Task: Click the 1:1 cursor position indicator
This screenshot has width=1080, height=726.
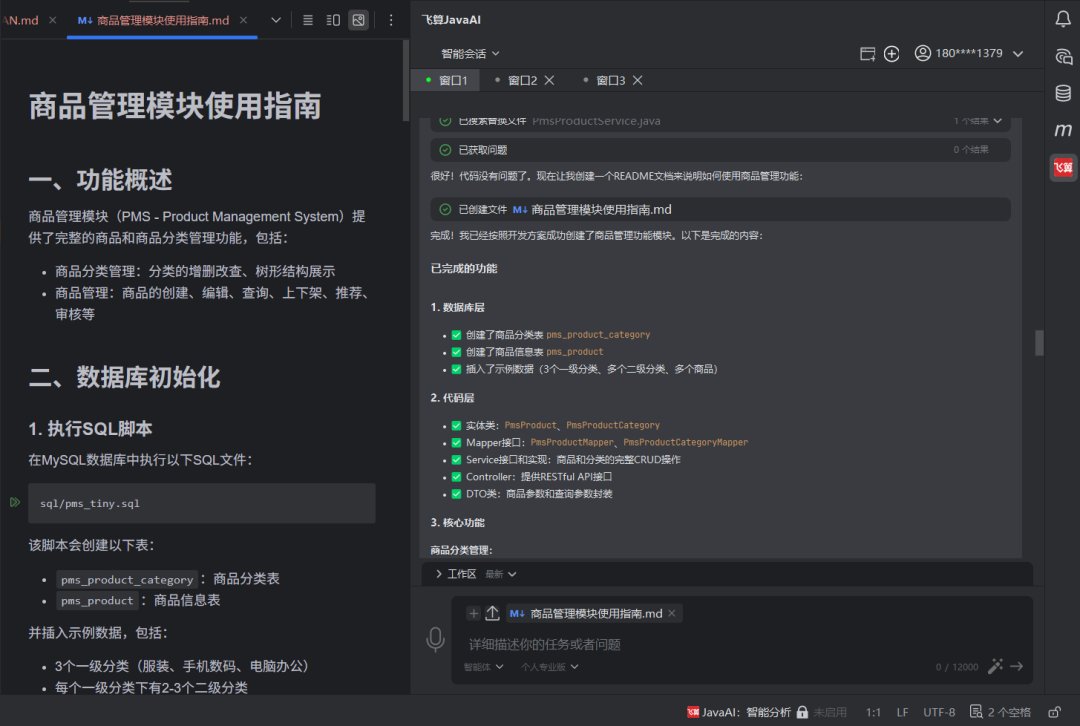Action: point(873,712)
